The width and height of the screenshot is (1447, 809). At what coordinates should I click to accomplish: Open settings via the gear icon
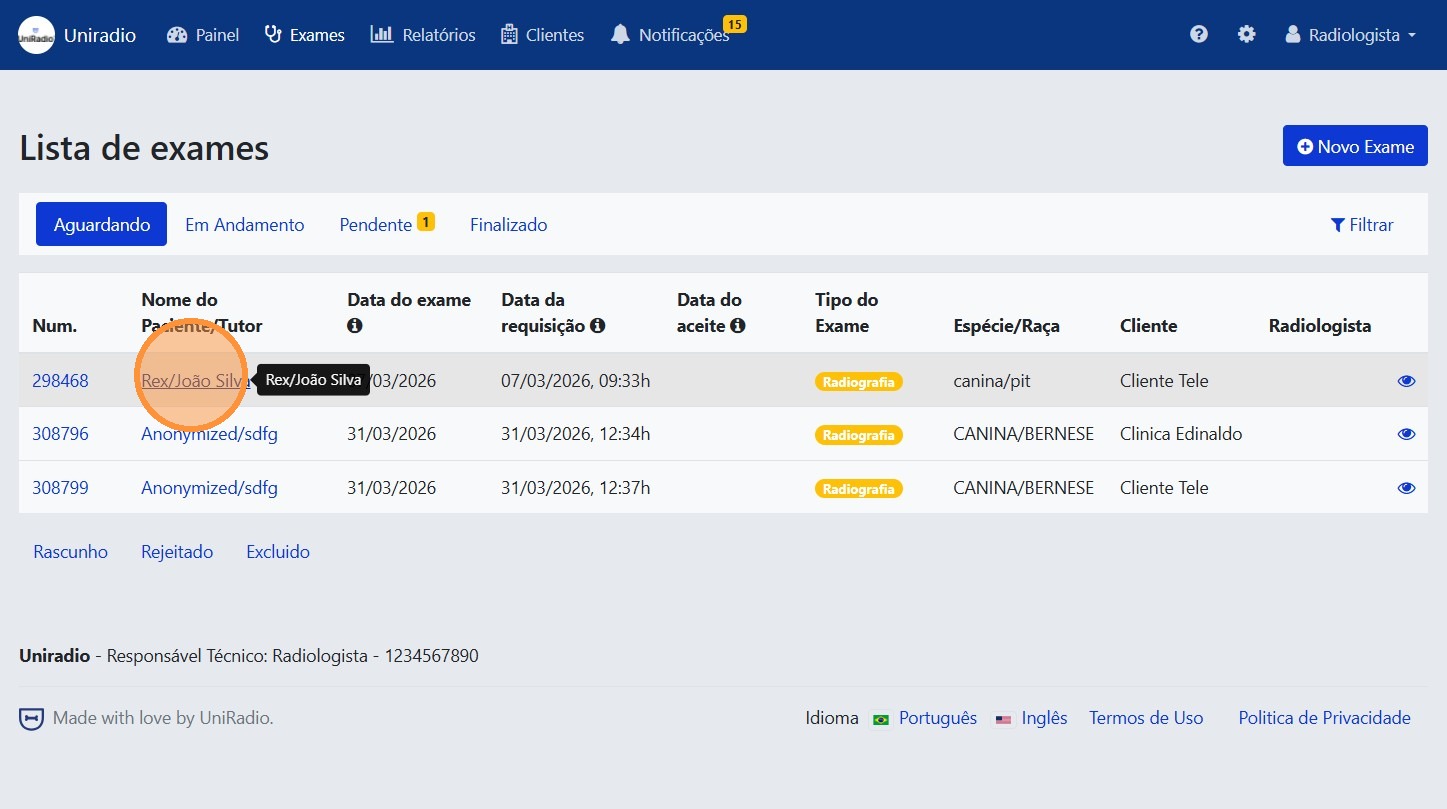tap(1246, 35)
